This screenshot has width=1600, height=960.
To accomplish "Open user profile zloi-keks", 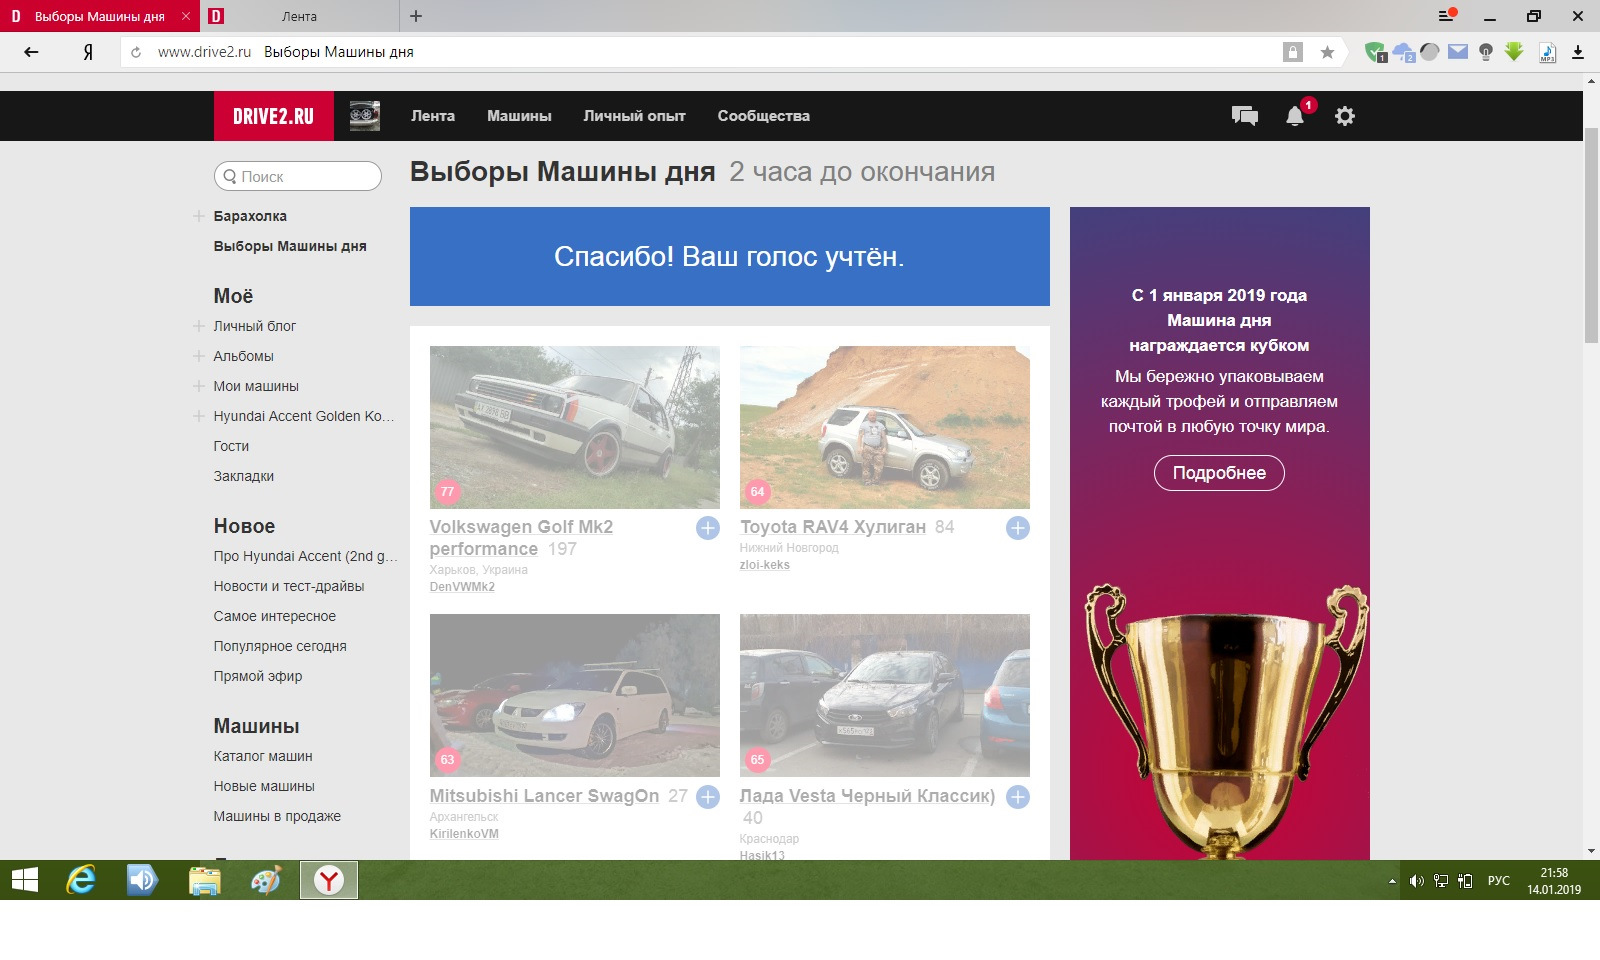I will (765, 565).
